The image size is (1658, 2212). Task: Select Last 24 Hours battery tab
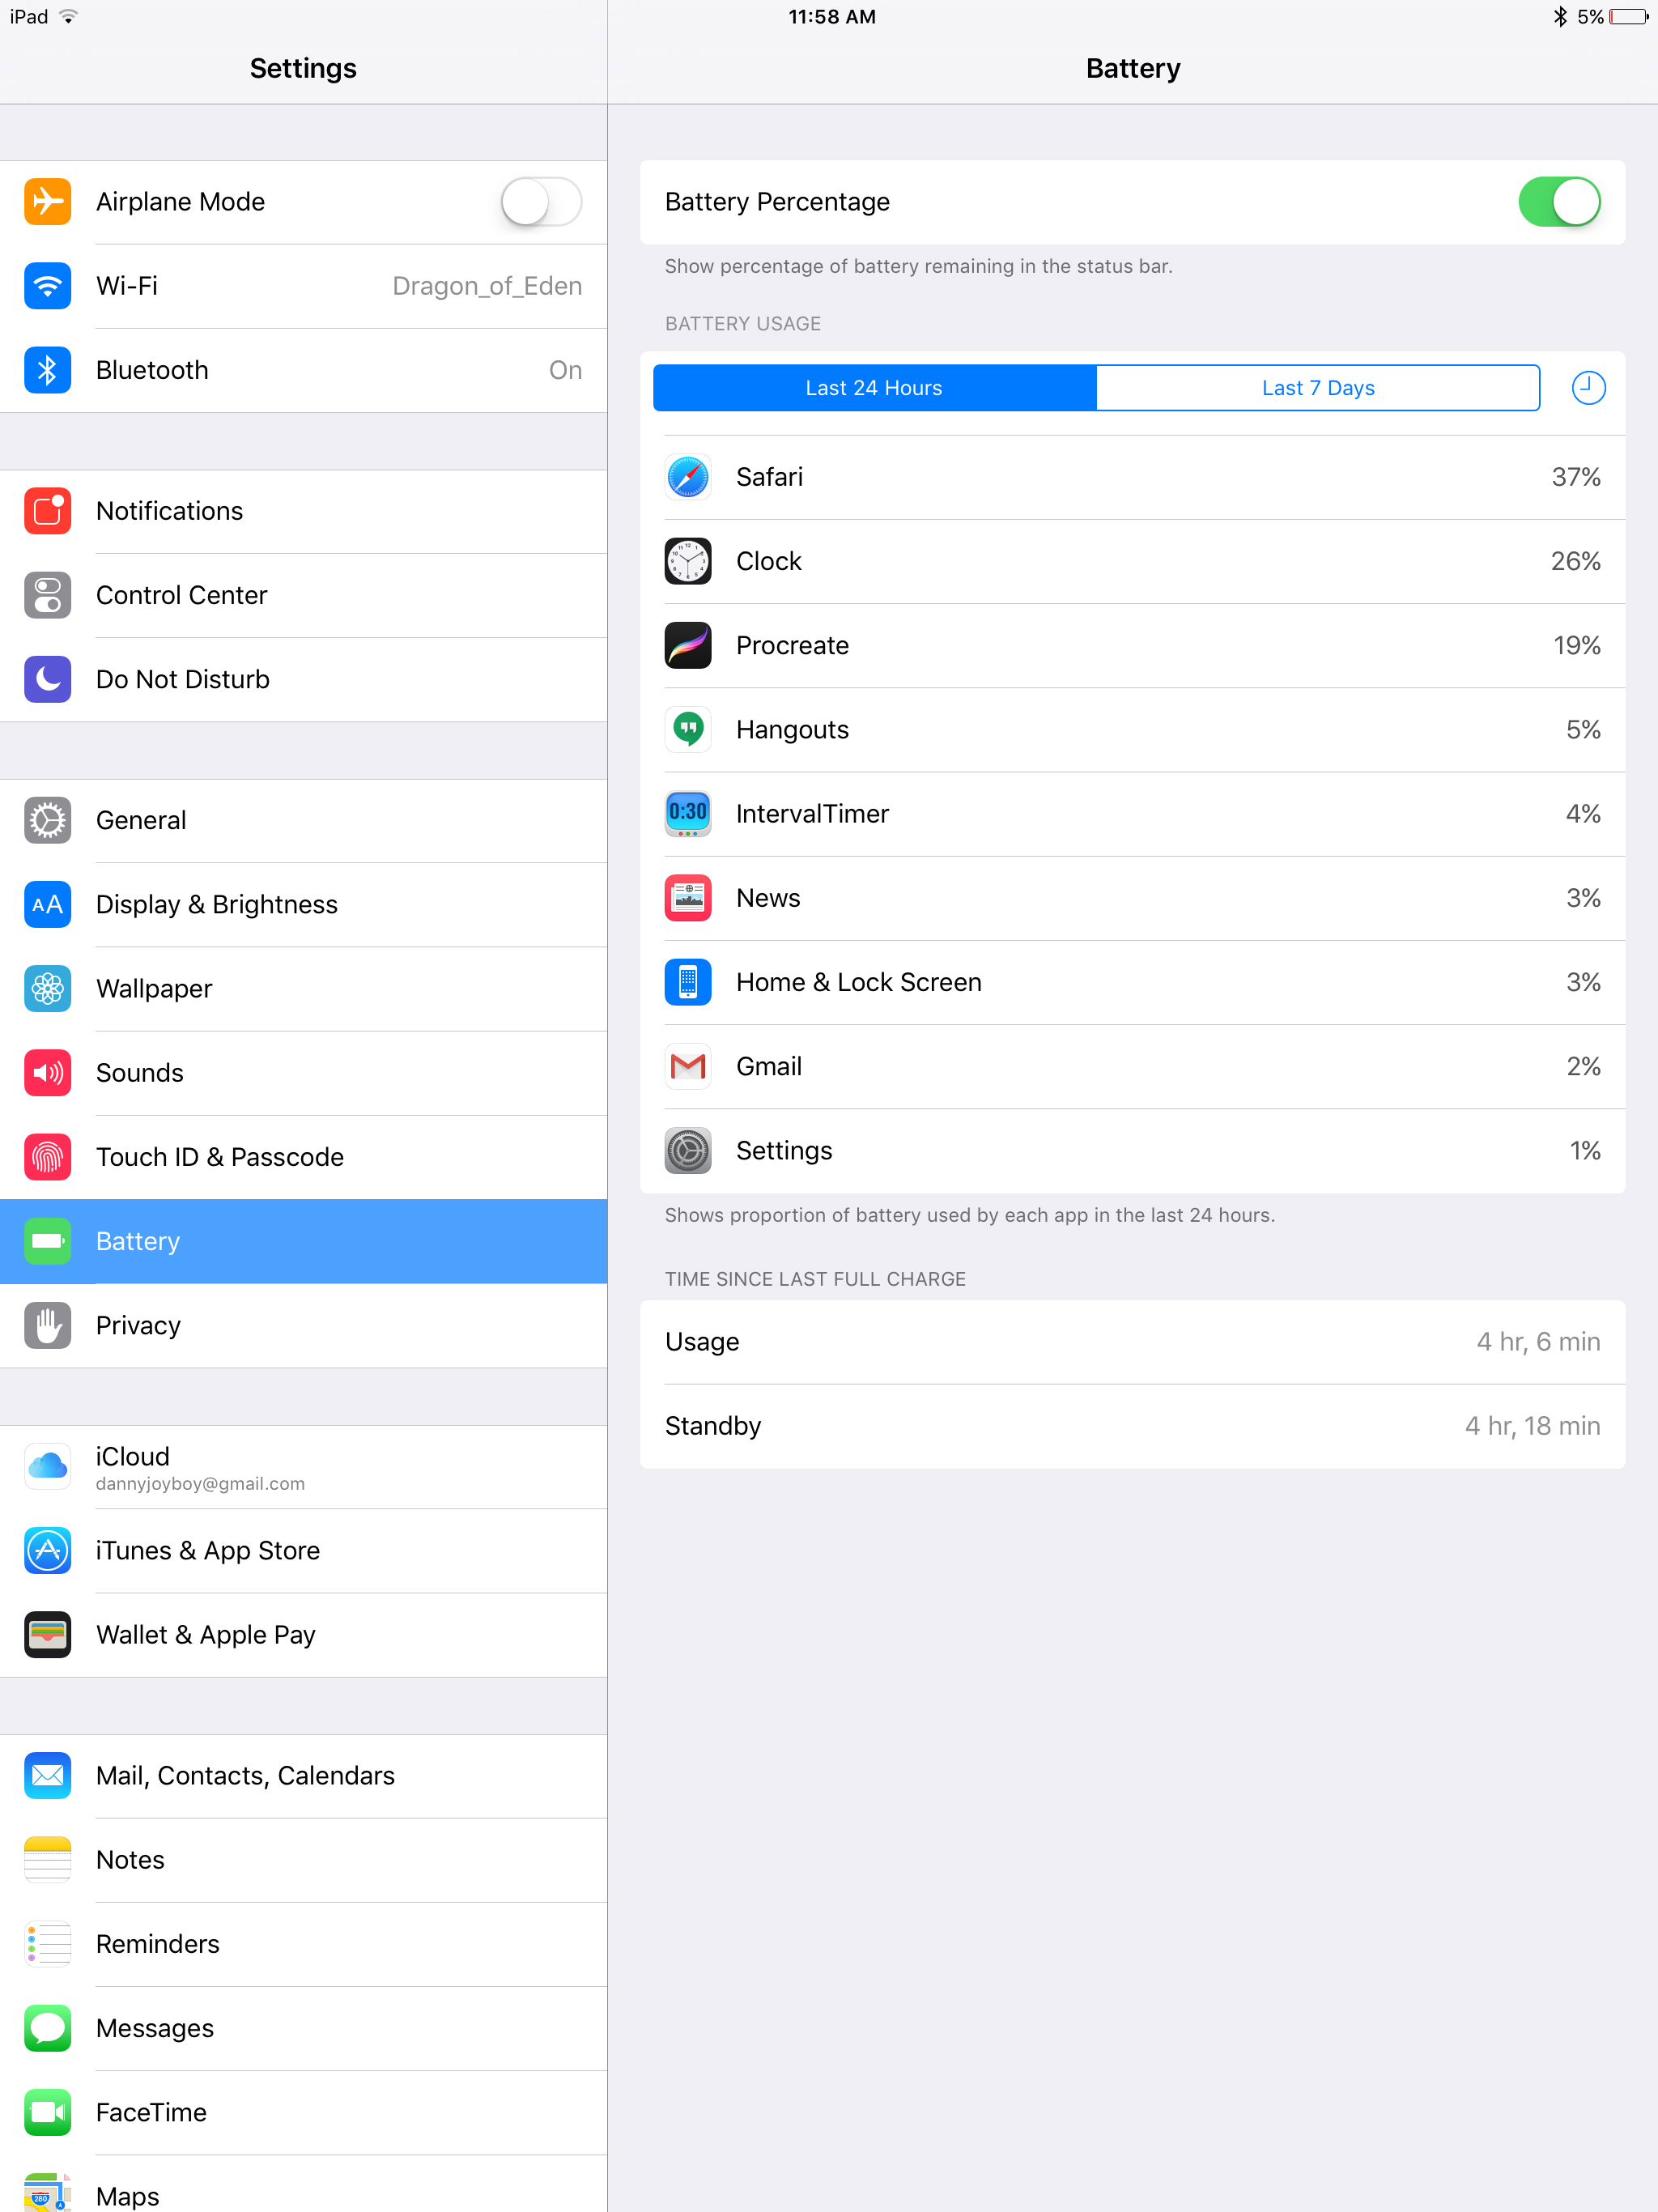pyautogui.click(x=873, y=387)
